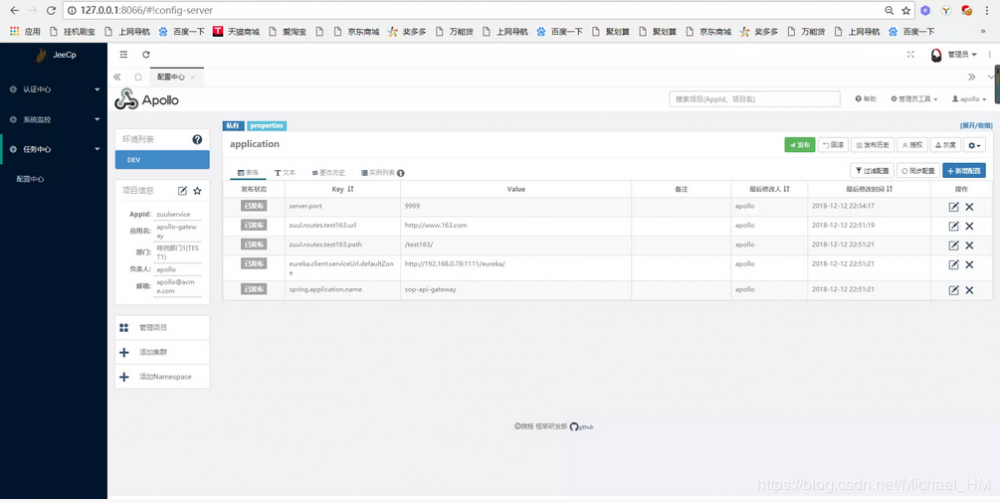Edit the eureka.client.serviceUrl.defaultZone row
The image size is (1000, 503).
pyautogui.click(x=953, y=265)
